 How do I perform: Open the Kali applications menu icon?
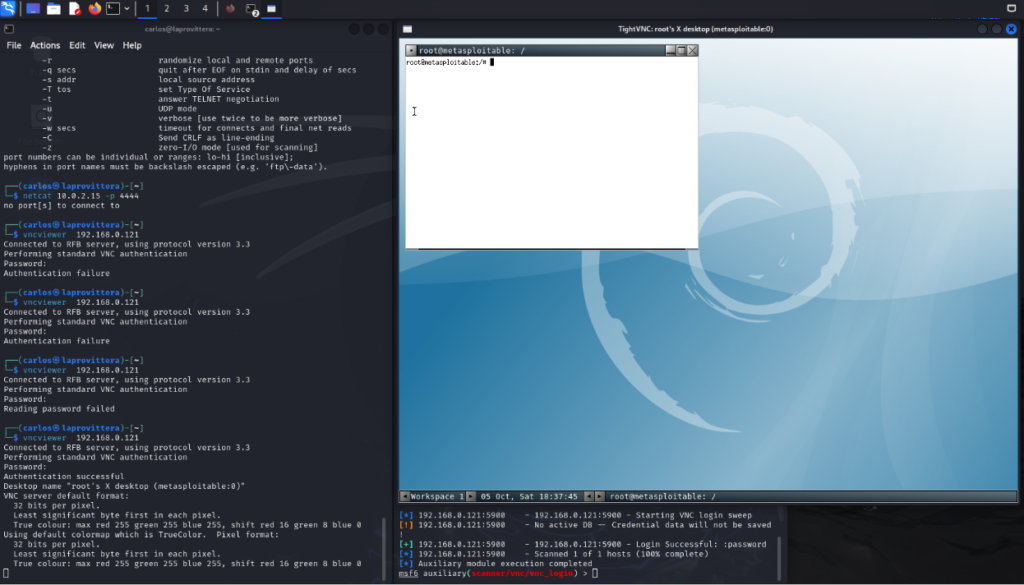[x=8, y=8]
